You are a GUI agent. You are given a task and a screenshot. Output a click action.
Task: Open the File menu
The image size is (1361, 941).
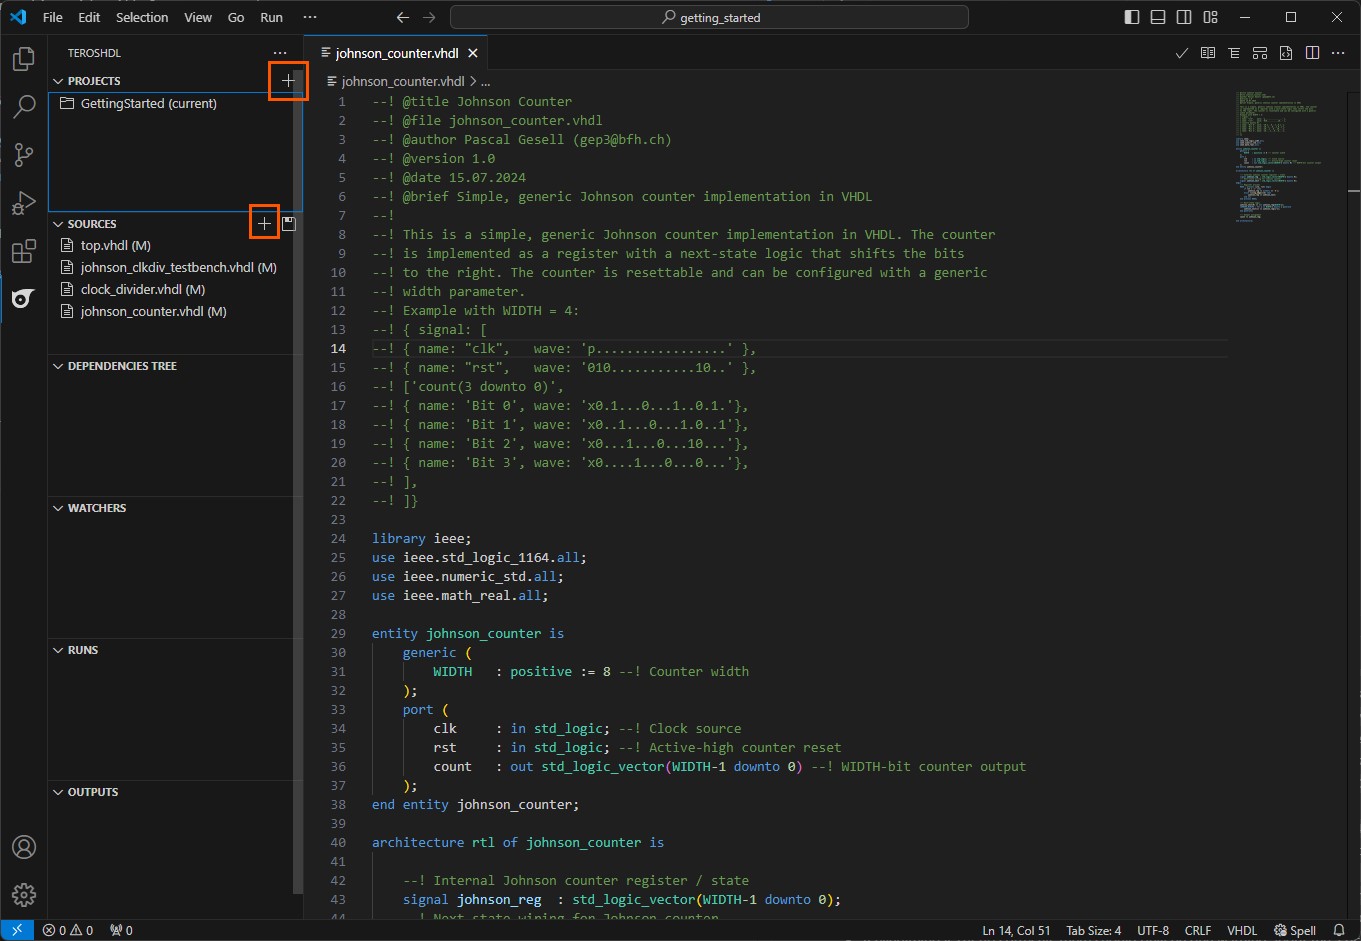pyautogui.click(x=53, y=17)
